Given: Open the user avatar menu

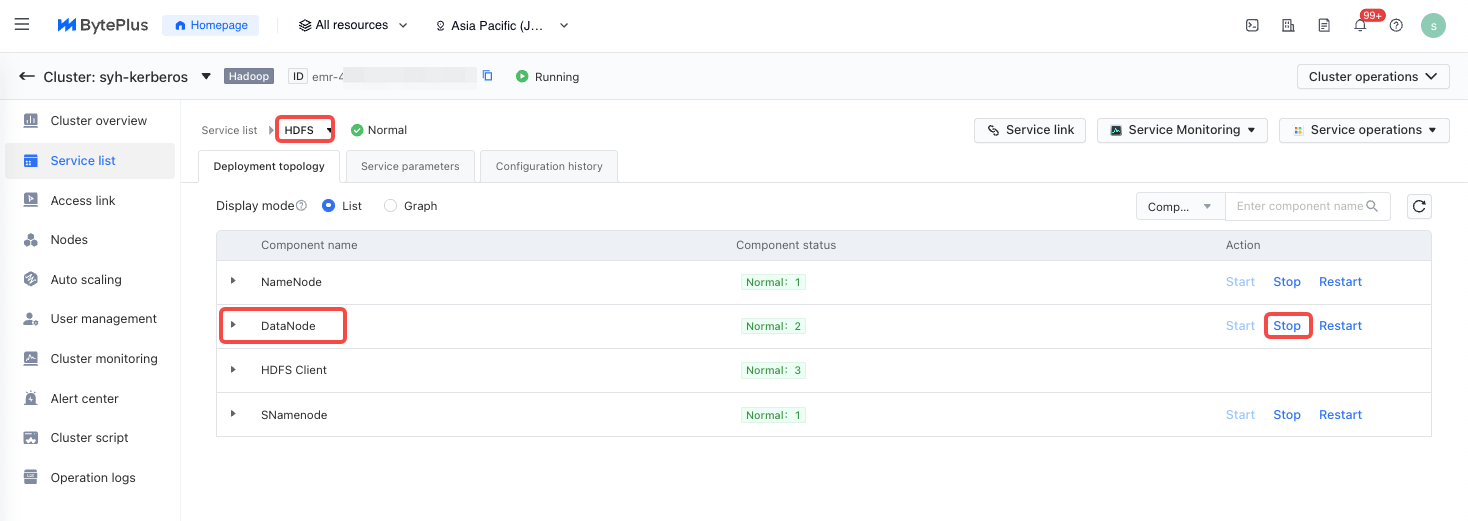Looking at the screenshot, I should click(x=1433, y=26).
